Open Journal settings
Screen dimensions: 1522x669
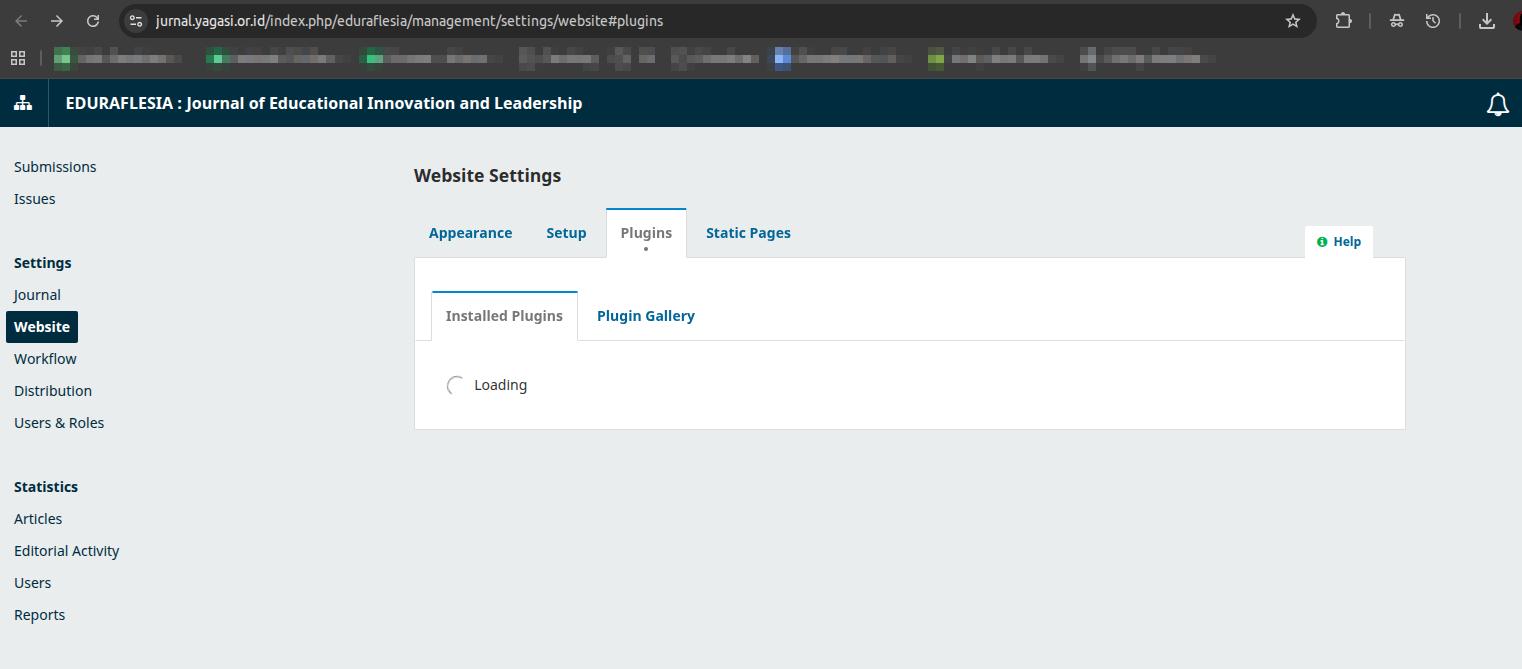[x=37, y=295]
